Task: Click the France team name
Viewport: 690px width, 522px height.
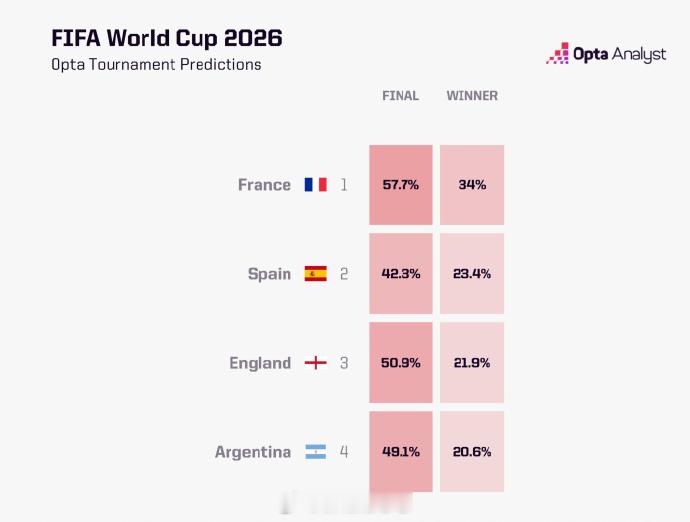Action: (264, 185)
